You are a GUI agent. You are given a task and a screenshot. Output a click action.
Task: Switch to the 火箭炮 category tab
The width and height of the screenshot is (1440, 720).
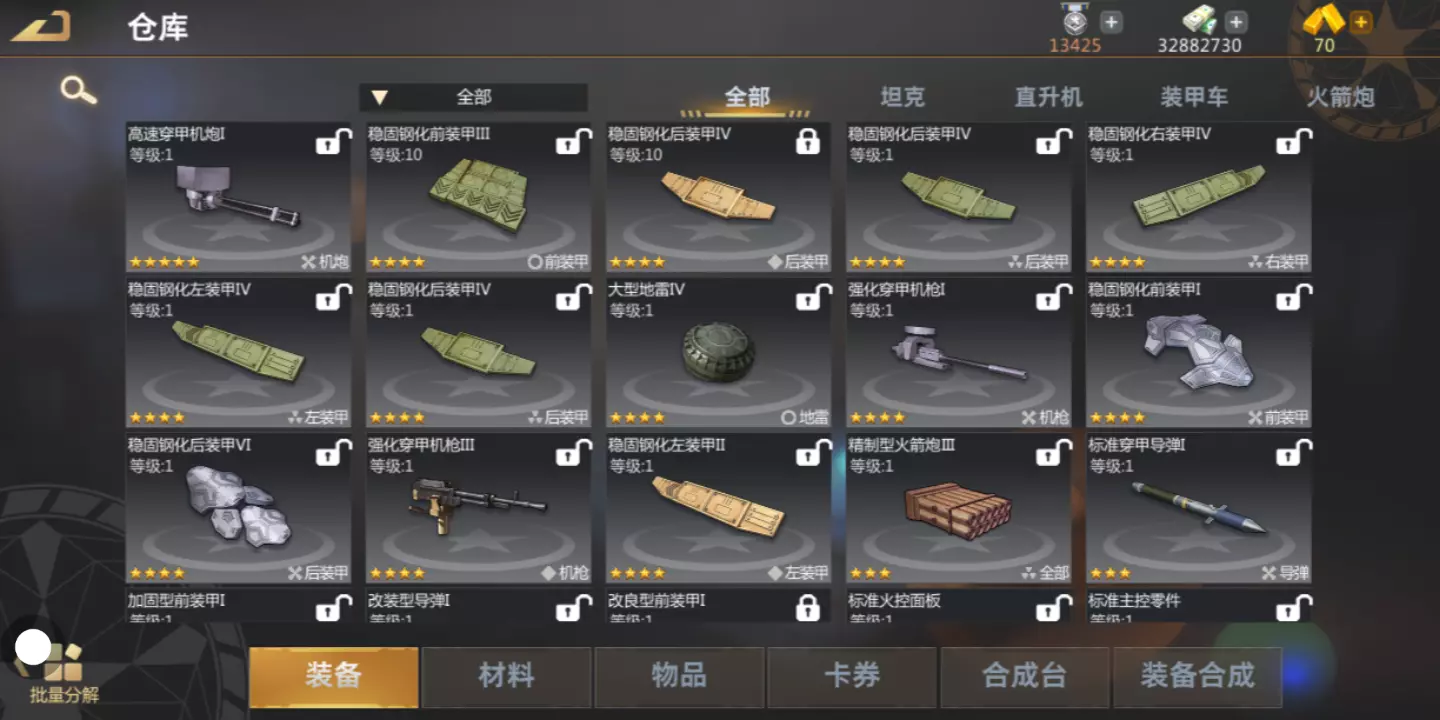click(x=1340, y=97)
